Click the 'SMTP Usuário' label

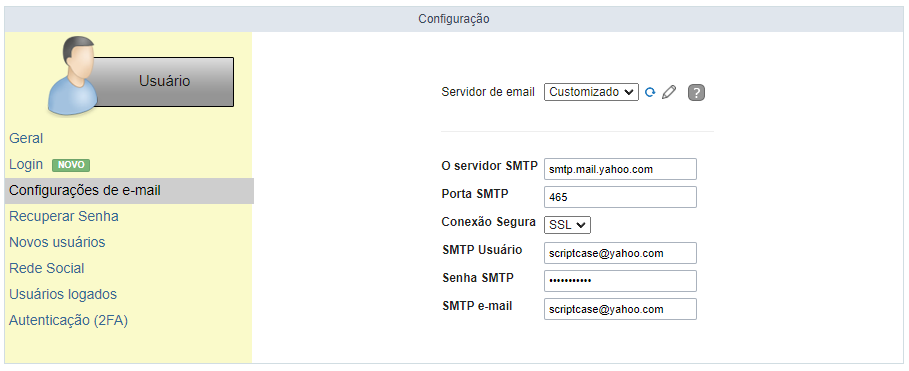tap(482, 250)
